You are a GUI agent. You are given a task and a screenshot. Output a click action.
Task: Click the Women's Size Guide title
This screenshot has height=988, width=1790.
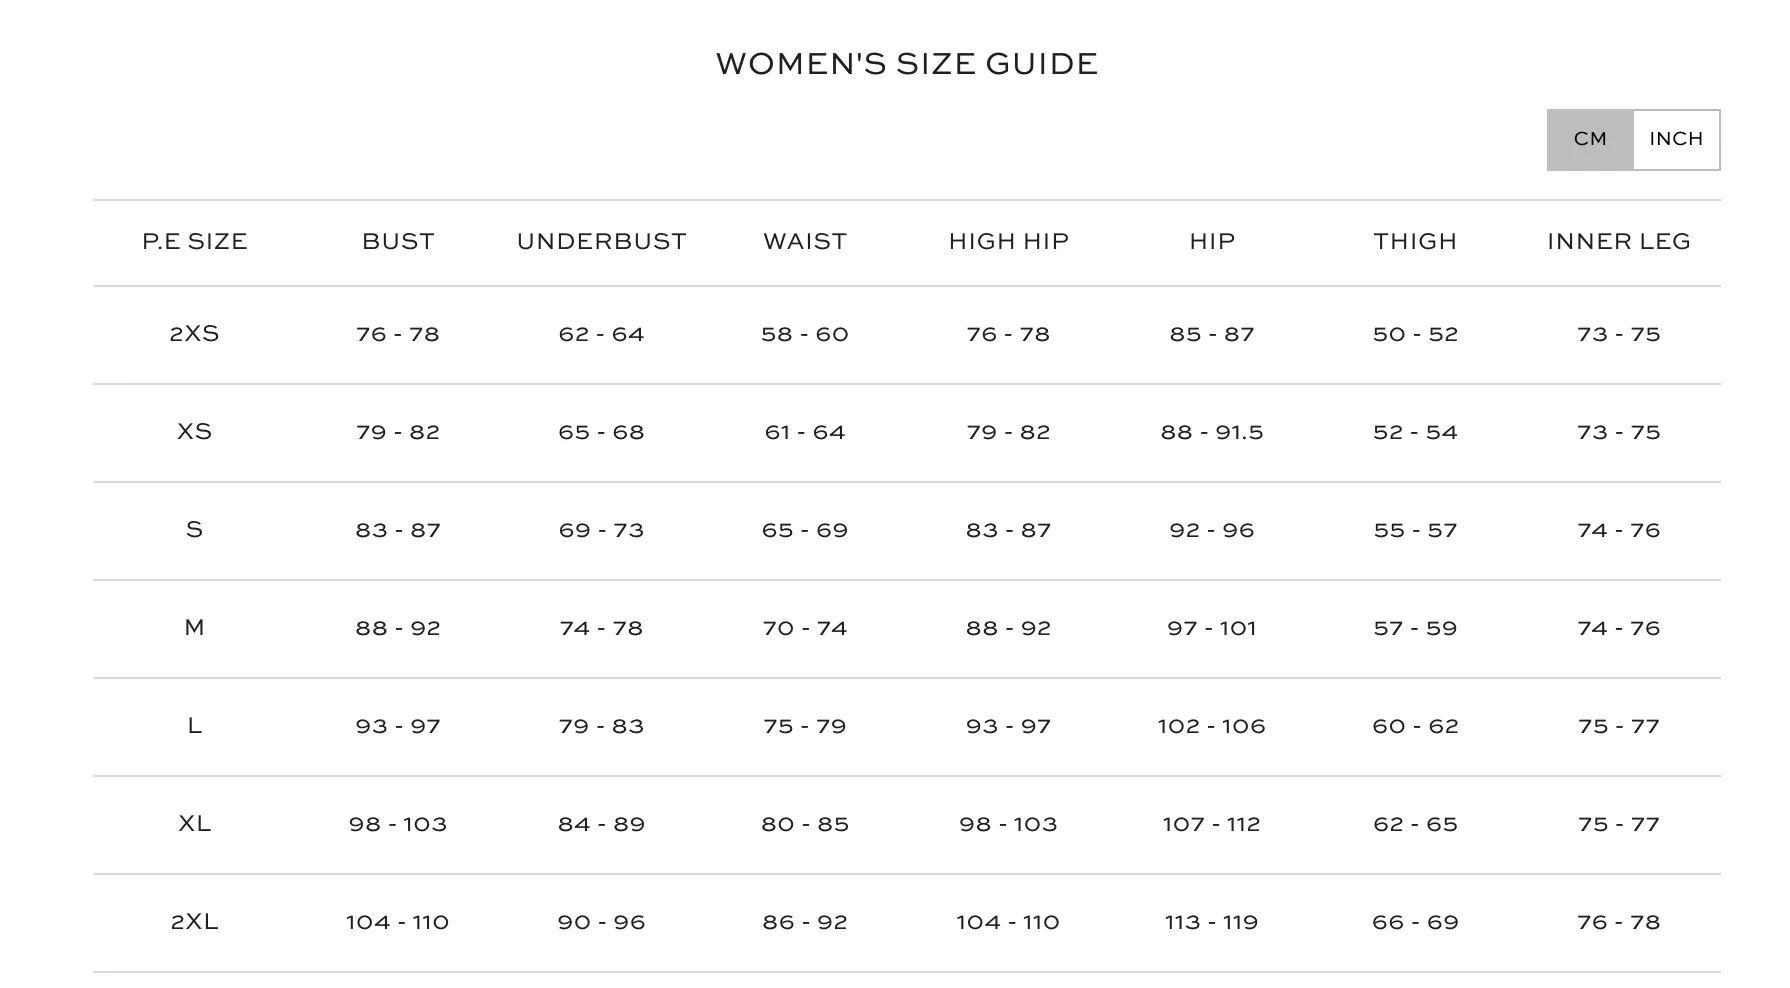tap(907, 65)
